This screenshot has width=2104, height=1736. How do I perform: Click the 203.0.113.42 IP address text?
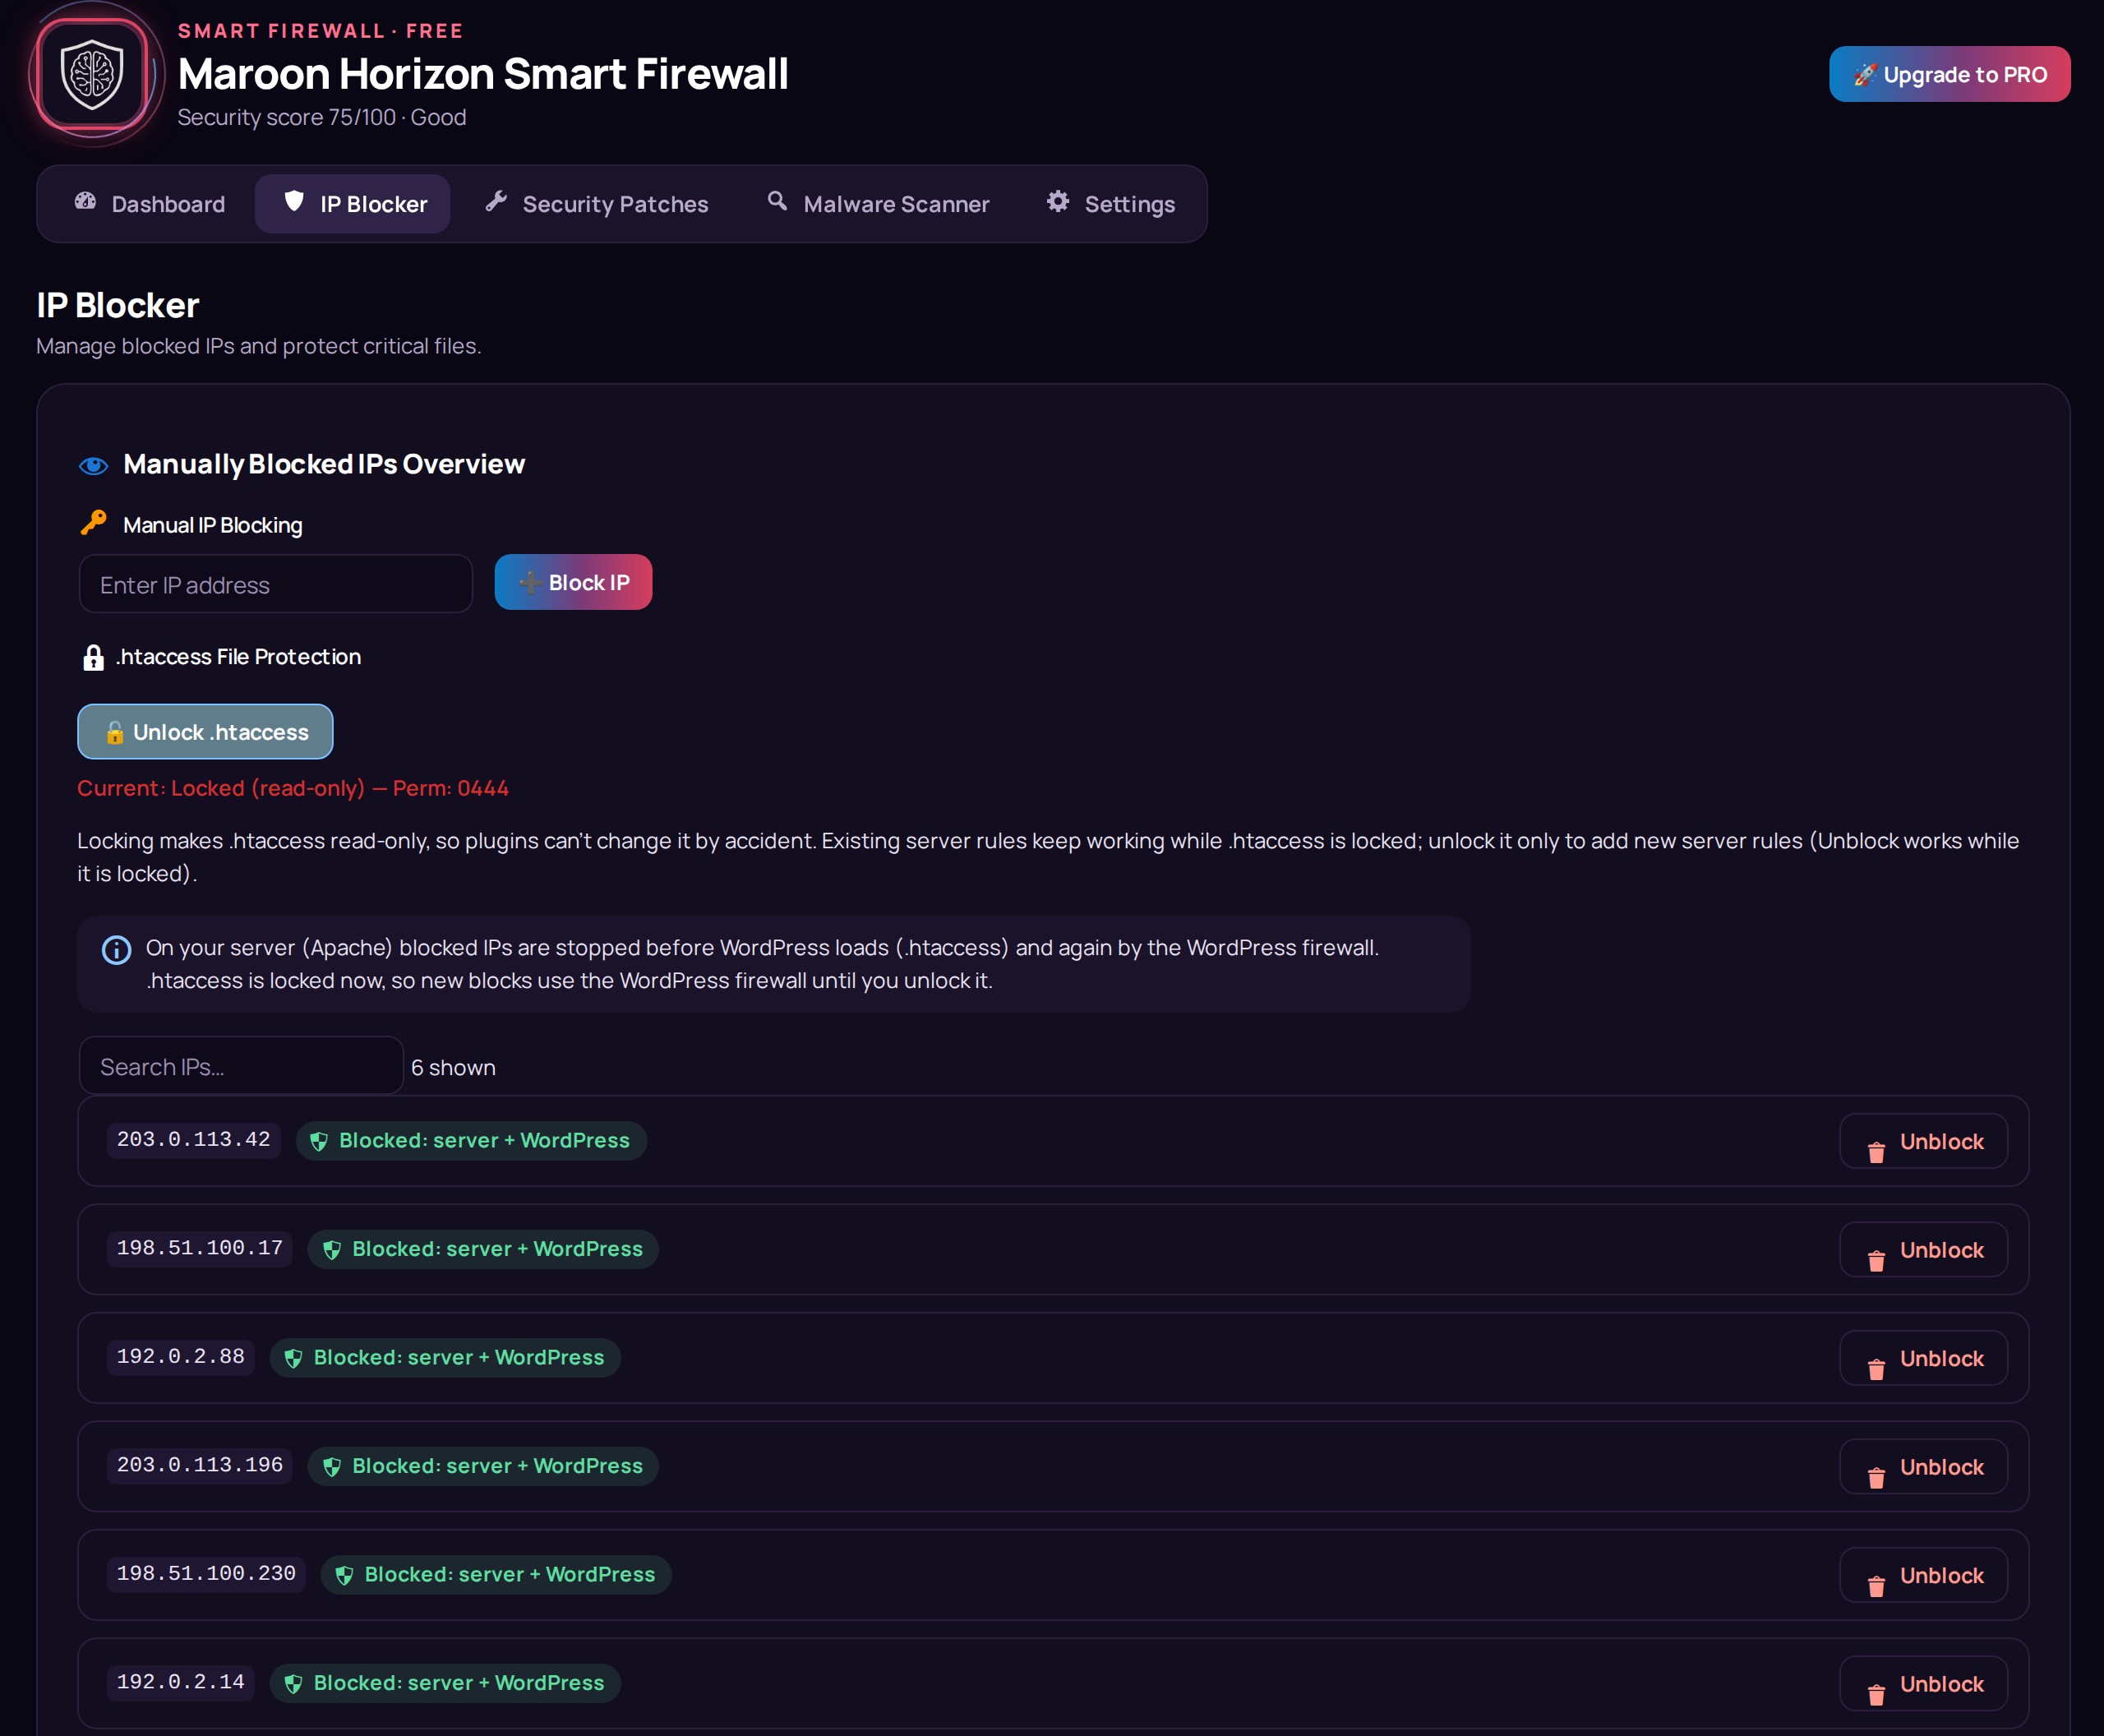194,1140
